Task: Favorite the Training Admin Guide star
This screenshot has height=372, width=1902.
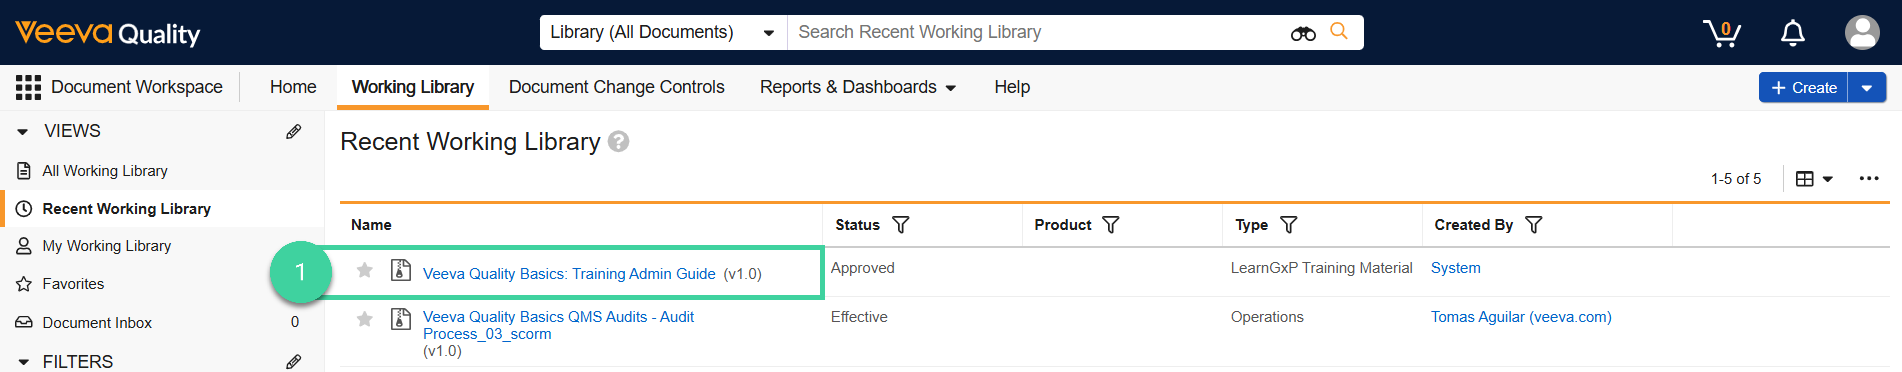Action: (365, 270)
